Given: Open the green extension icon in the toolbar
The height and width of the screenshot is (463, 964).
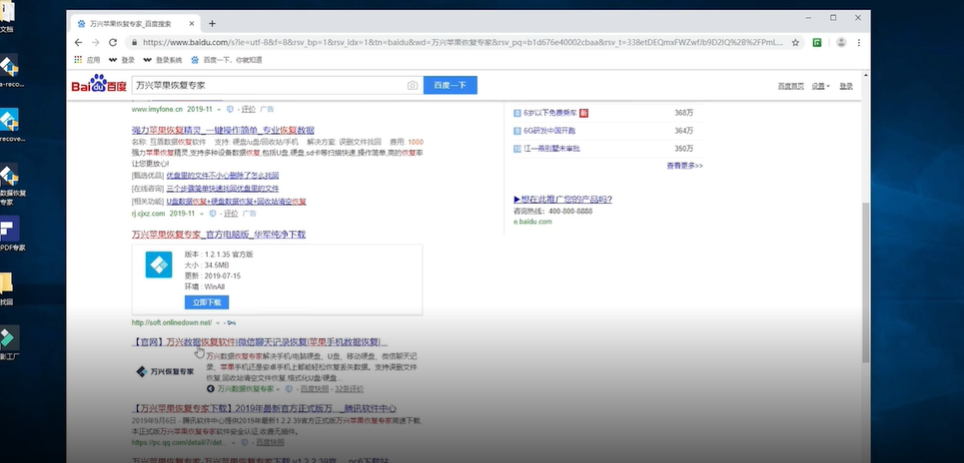Looking at the screenshot, I should (817, 42).
